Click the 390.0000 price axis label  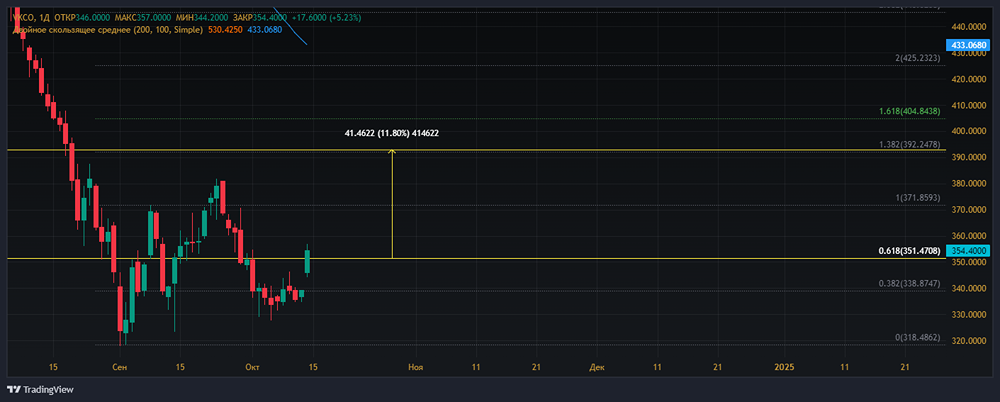969,158
